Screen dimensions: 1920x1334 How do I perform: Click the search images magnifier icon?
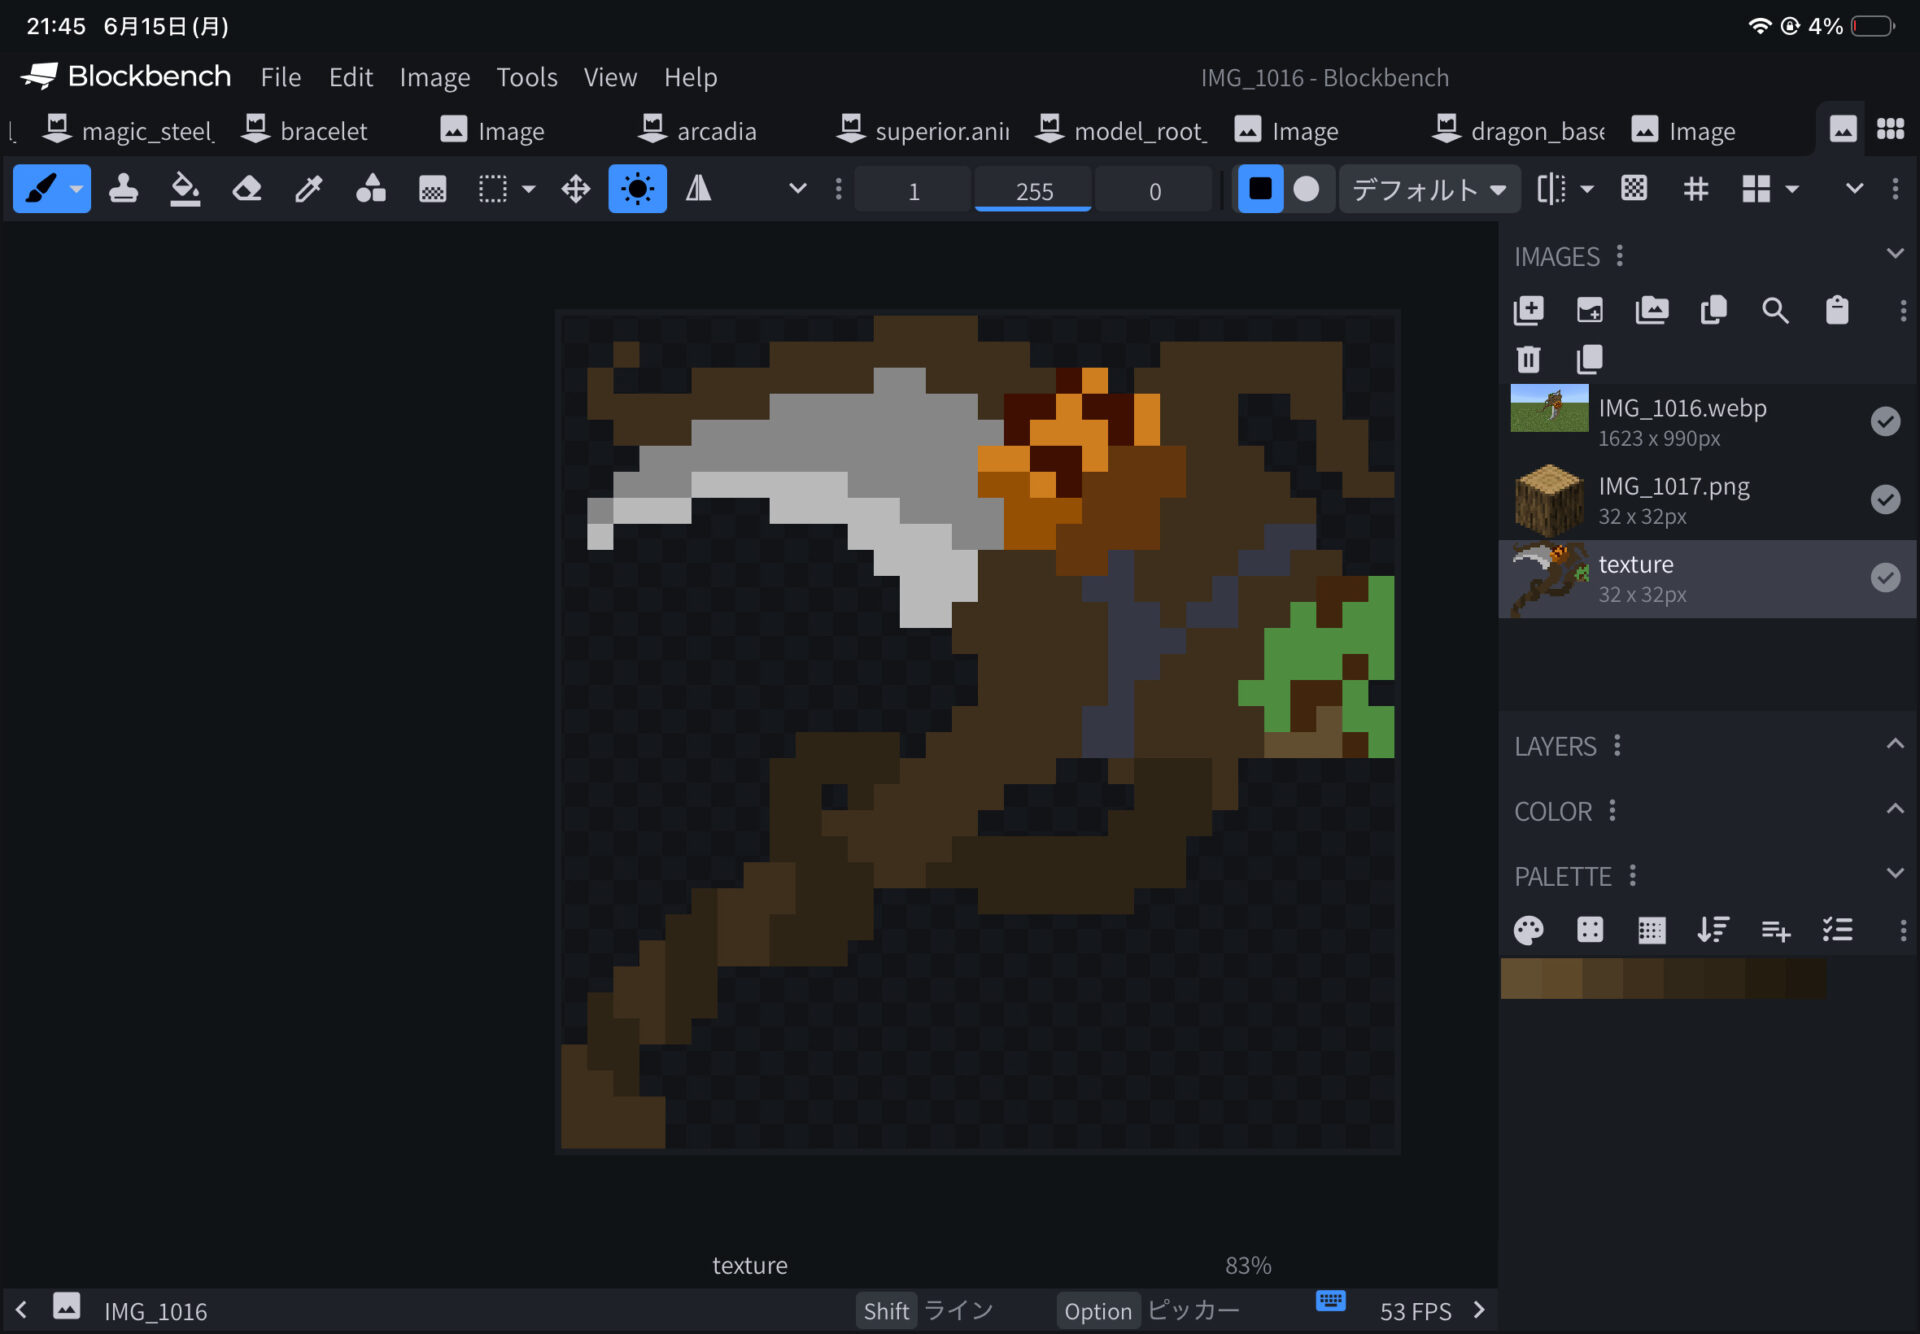(1775, 311)
